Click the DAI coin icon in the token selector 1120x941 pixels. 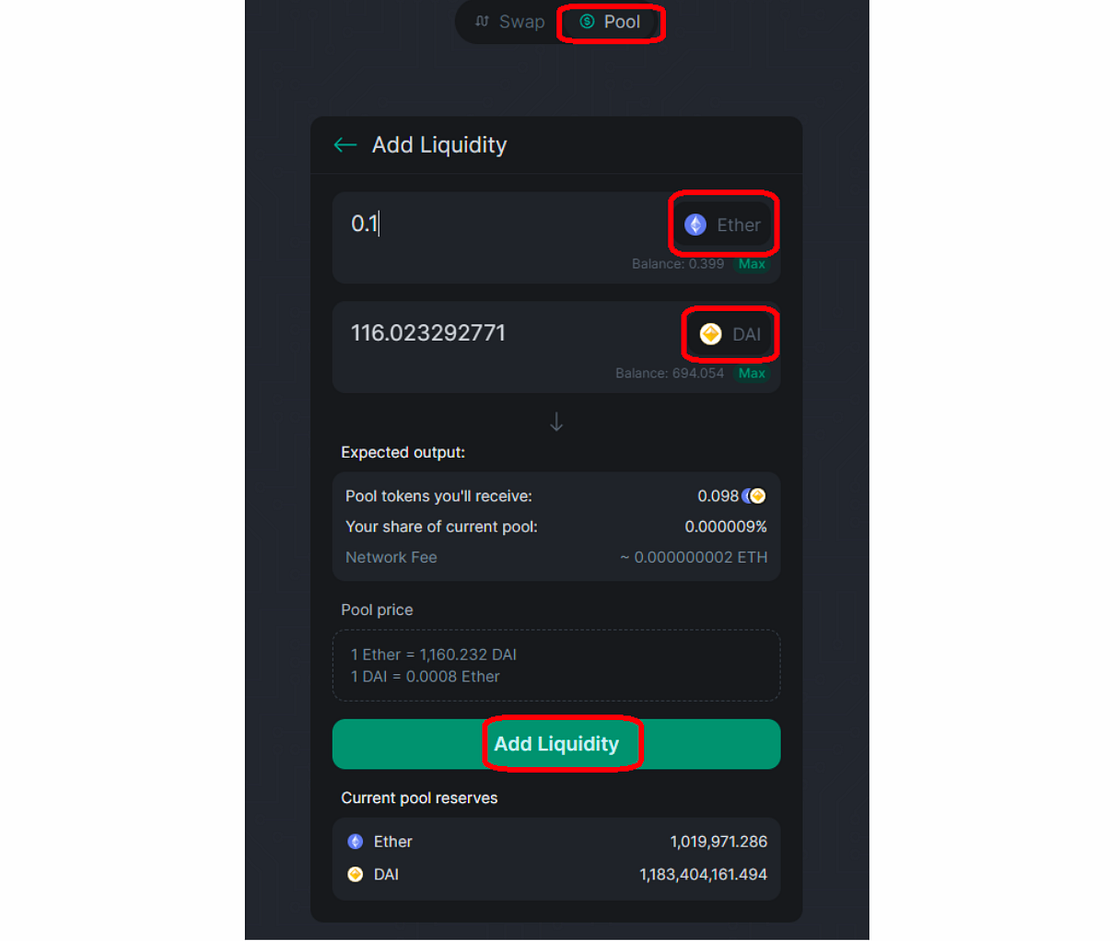(x=710, y=334)
